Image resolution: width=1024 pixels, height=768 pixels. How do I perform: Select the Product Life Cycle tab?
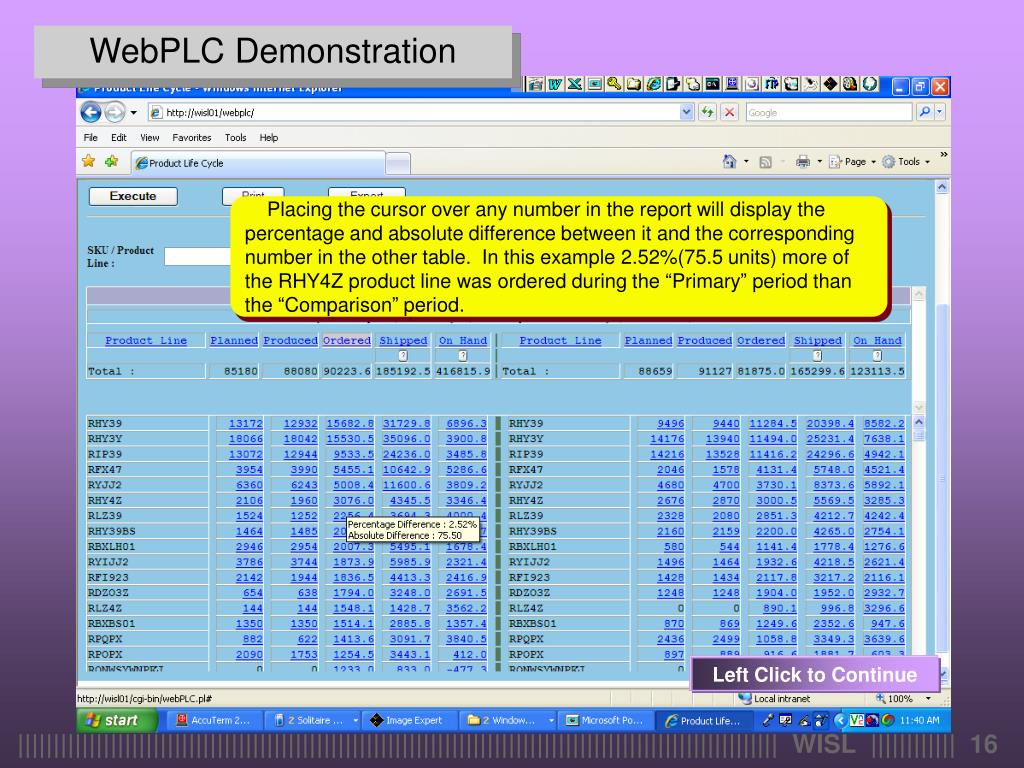click(258, 163)
